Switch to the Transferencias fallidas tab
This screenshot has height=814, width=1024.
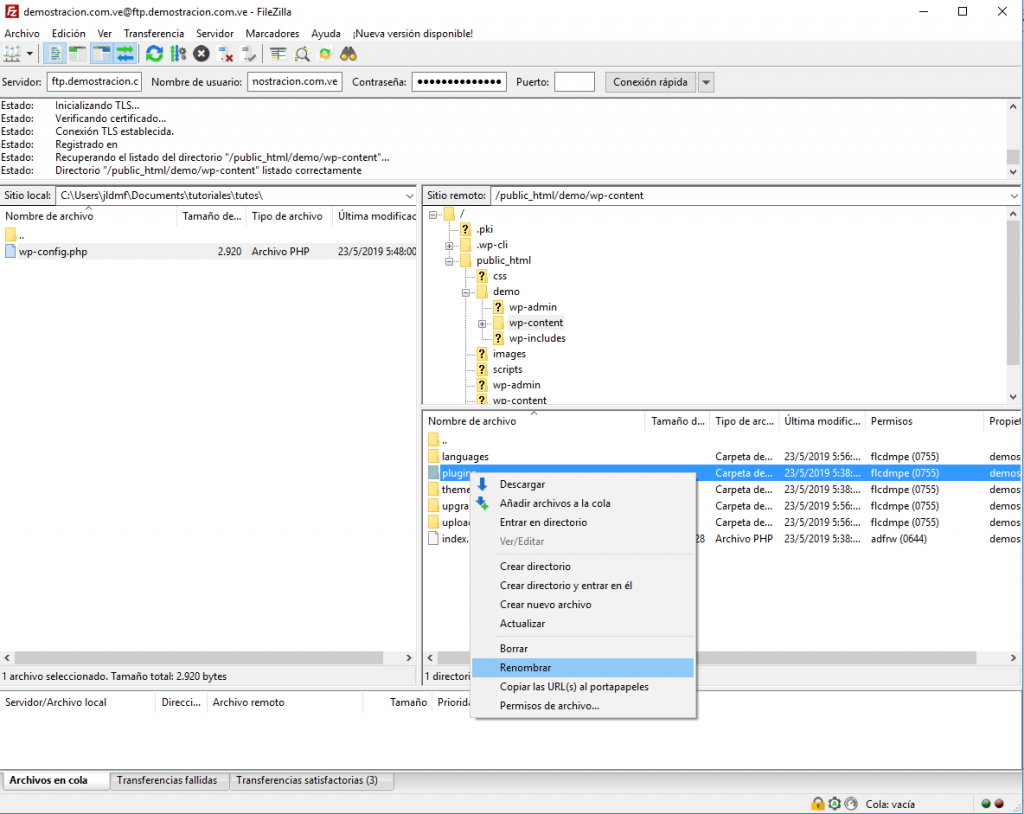166,780
